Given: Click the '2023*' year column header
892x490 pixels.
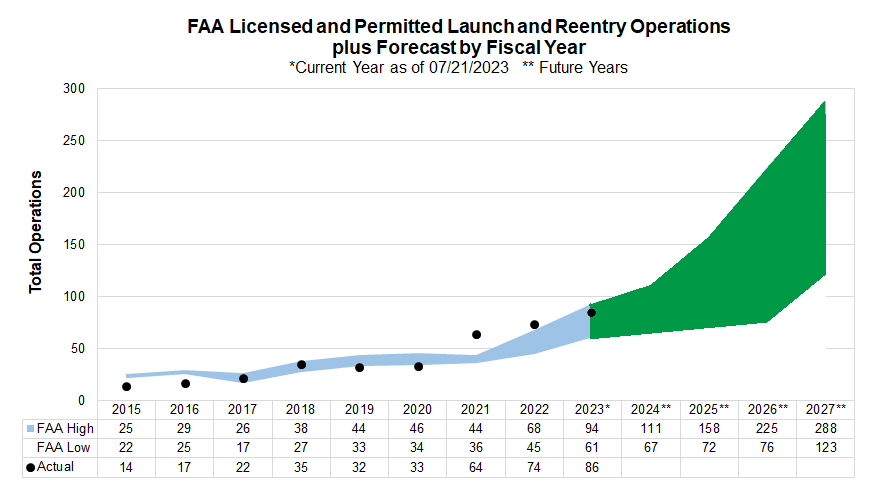Looking at the screenshot, I should pyautogui.click(x=592, y=410).
